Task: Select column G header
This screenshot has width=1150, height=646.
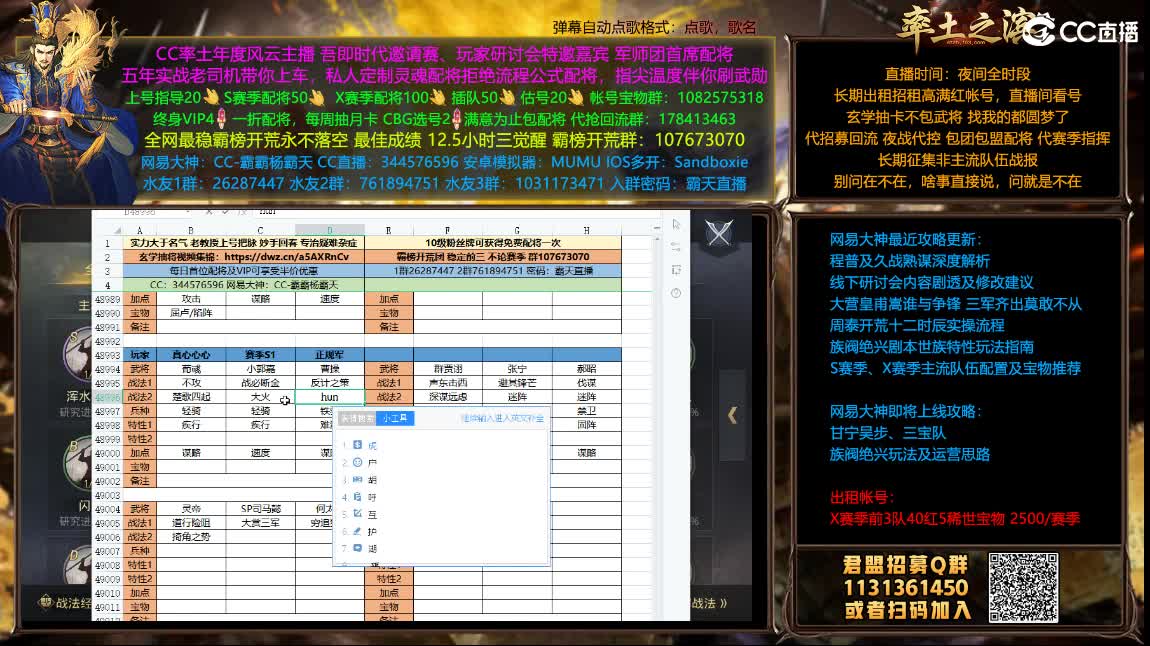Action: (517, 230)
